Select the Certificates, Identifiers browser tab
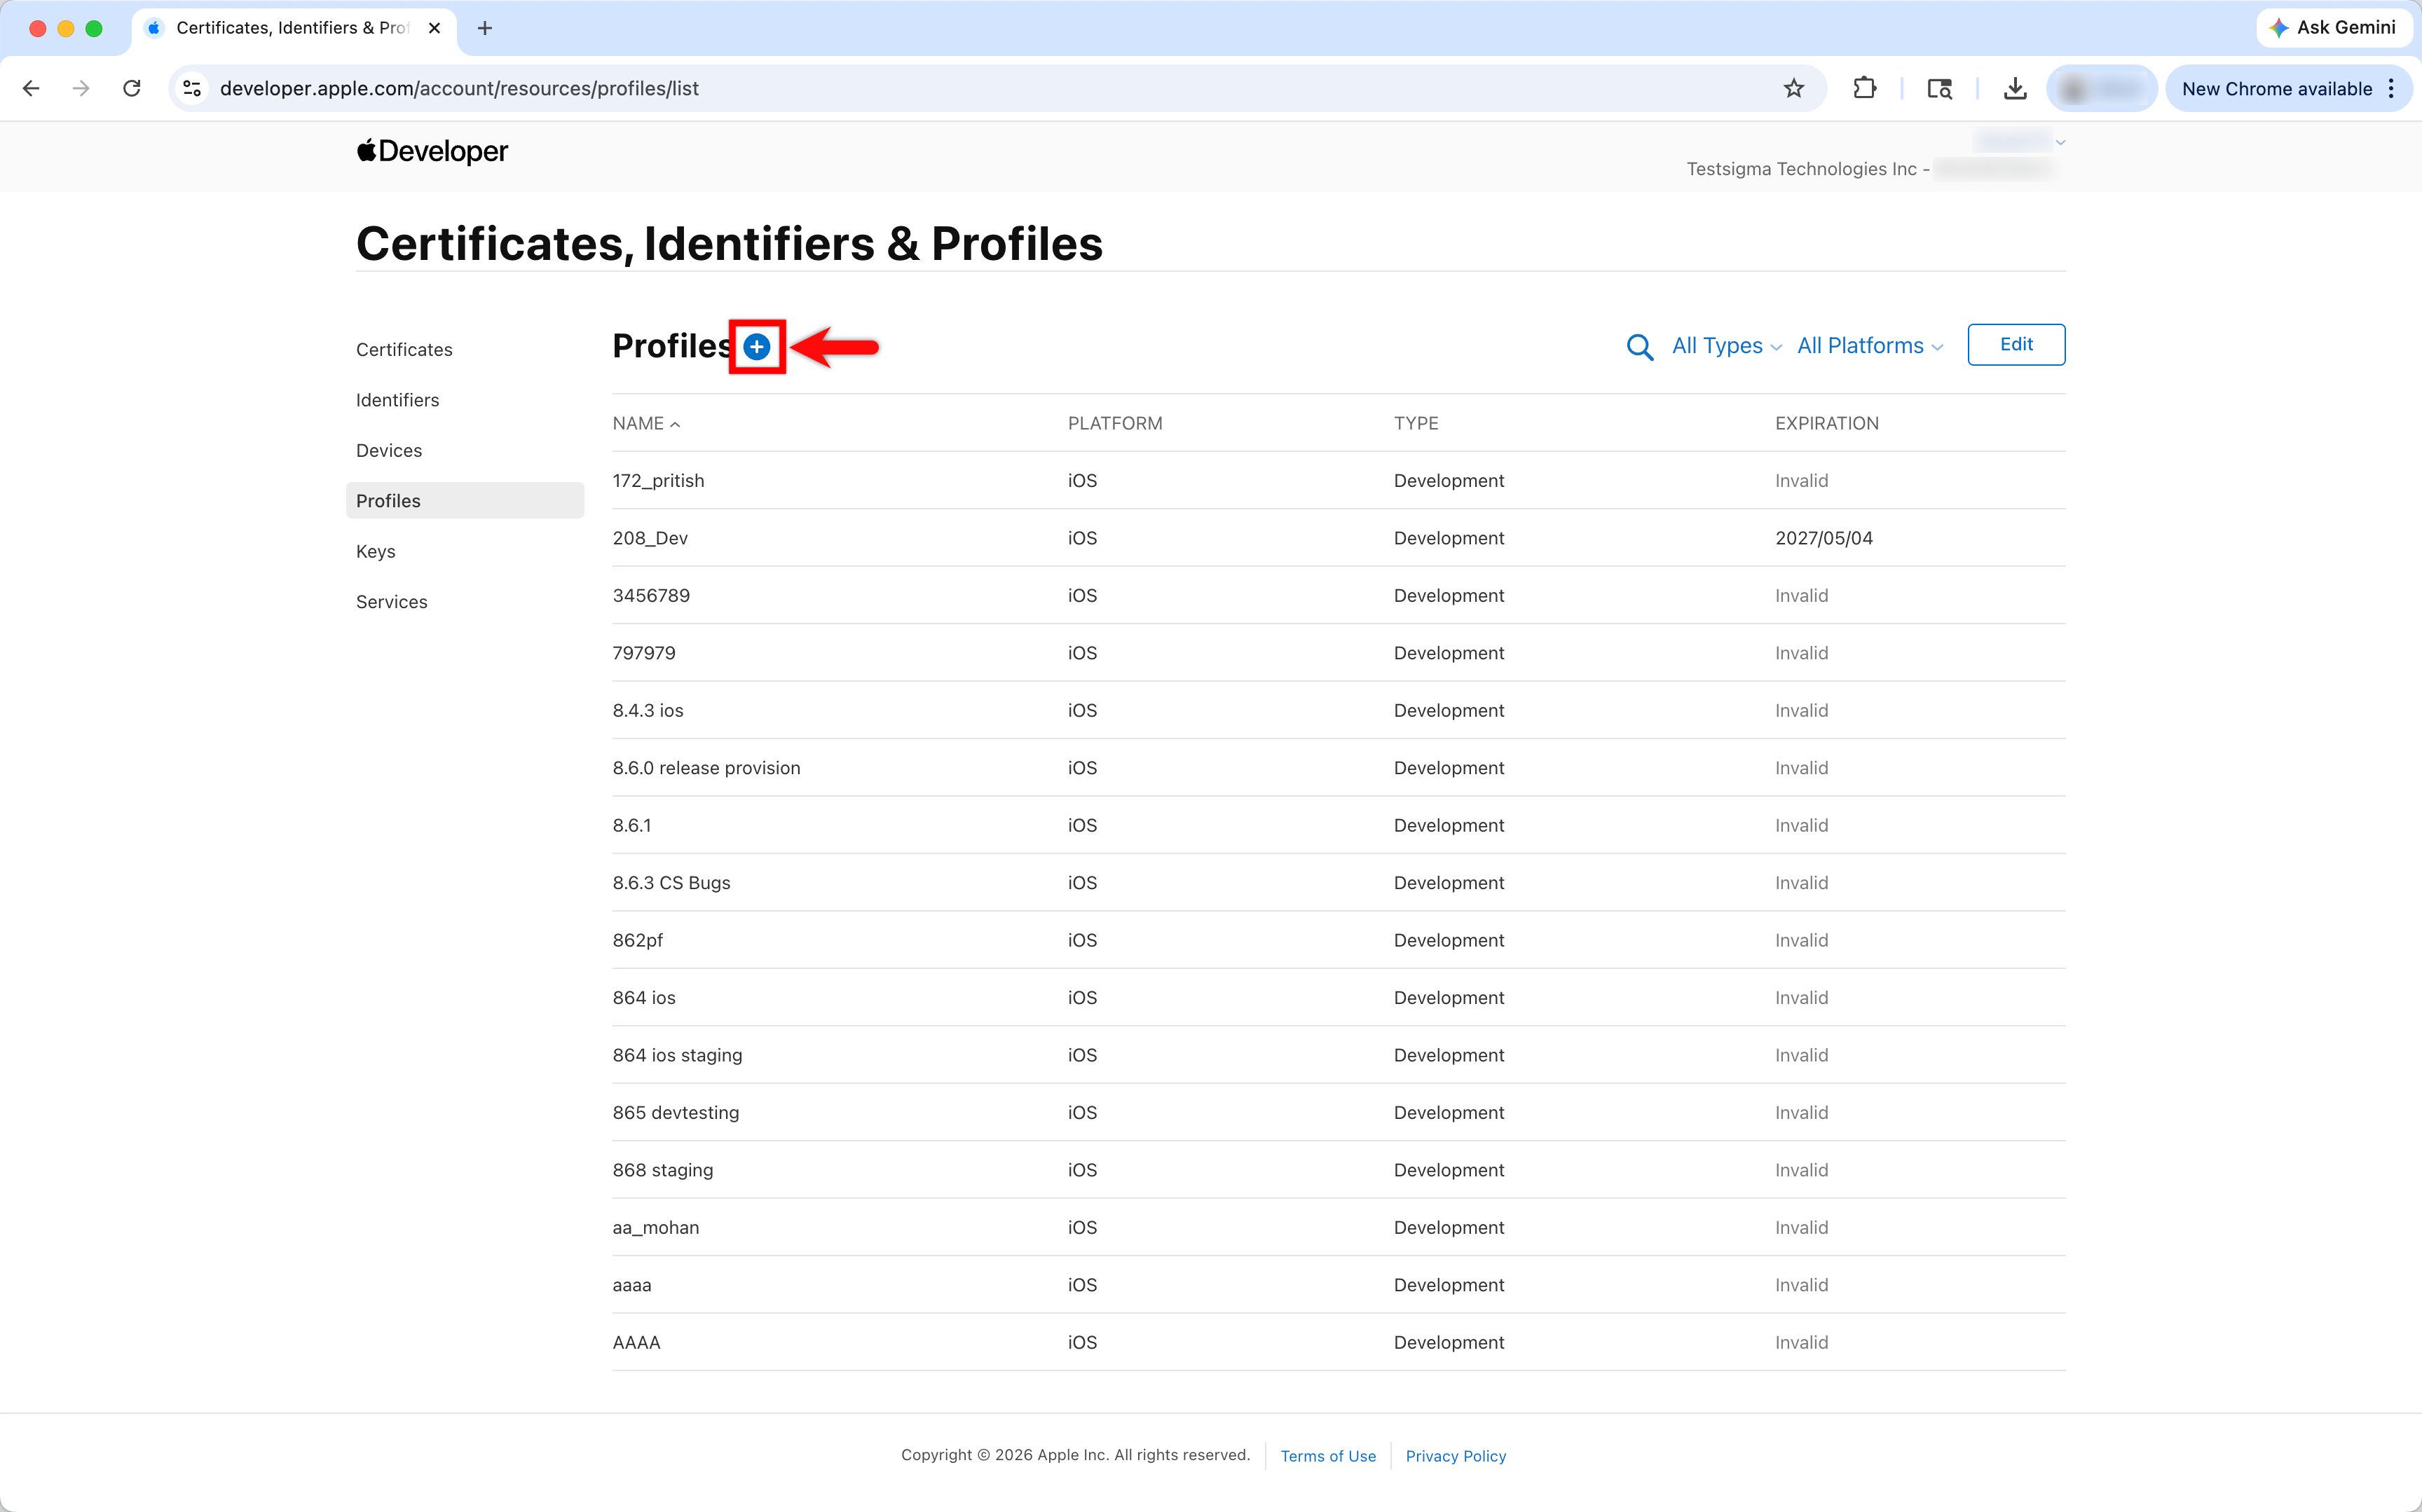This screenshot has width=2422, height=1512. click(293, 28)
